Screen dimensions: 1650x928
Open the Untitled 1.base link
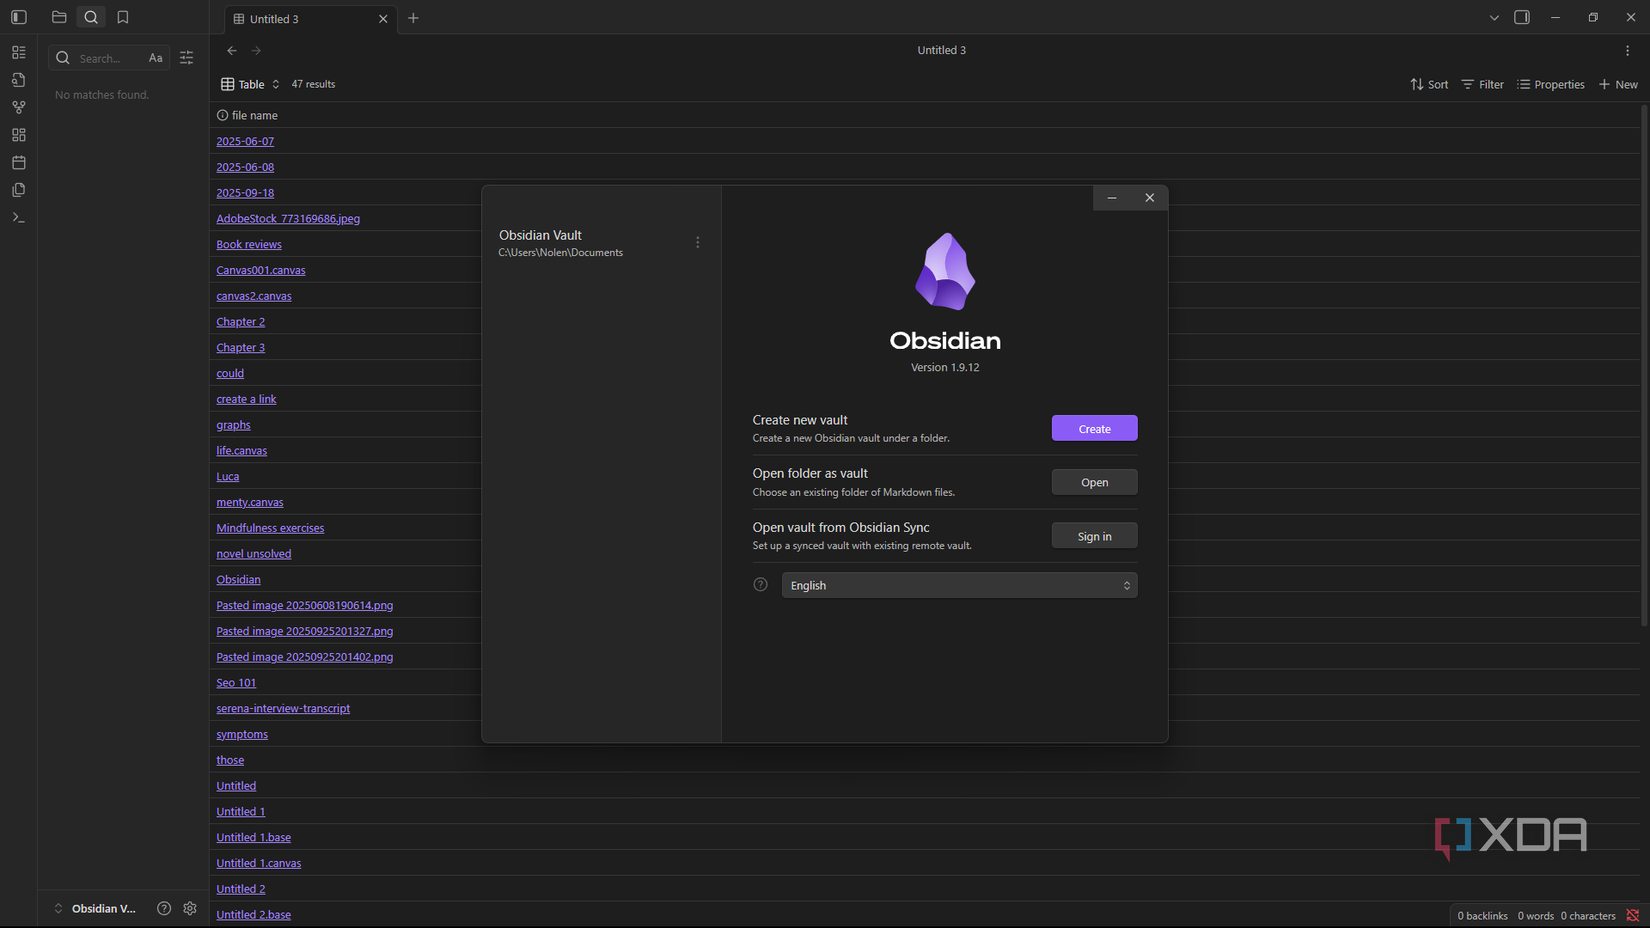254,837
